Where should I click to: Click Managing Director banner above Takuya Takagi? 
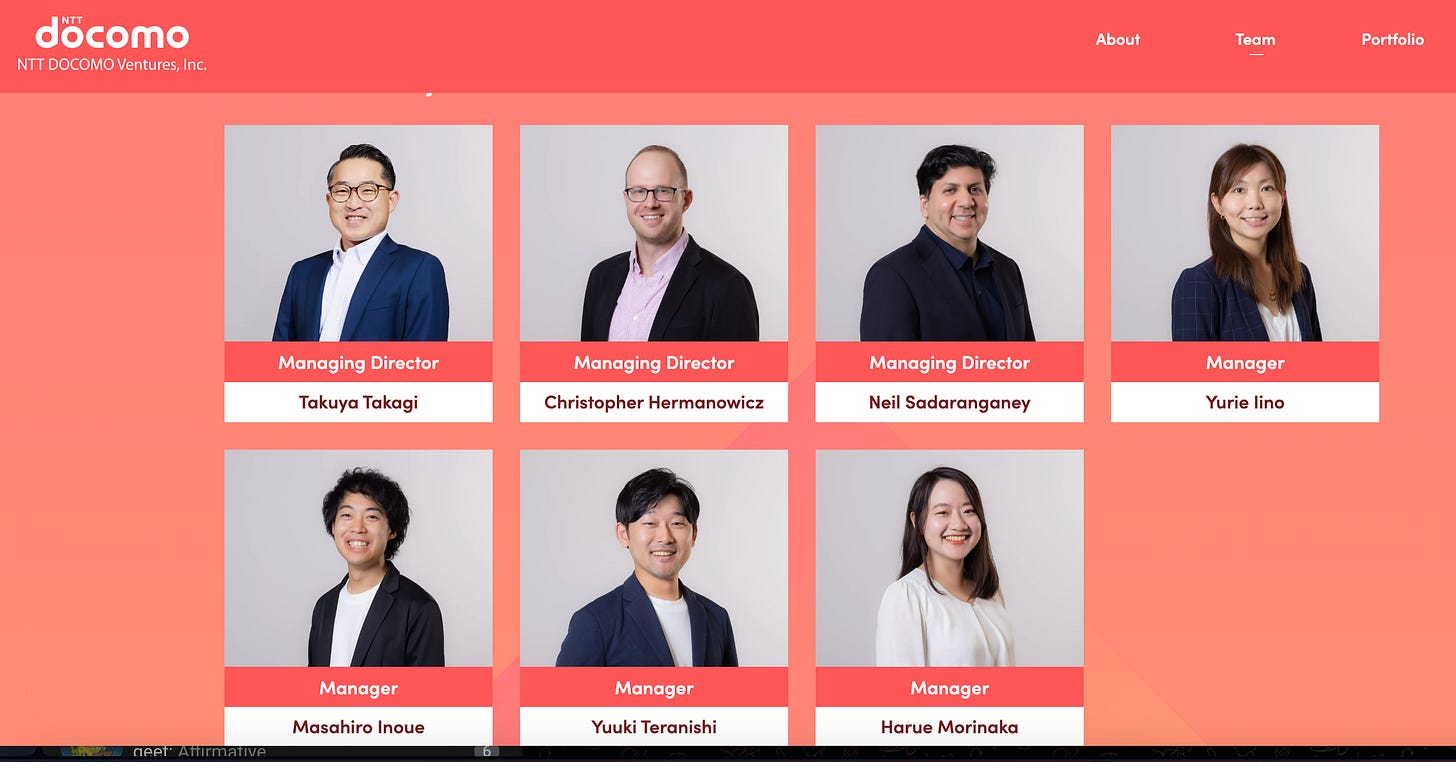pyautogui.click(x=358, y=362)
